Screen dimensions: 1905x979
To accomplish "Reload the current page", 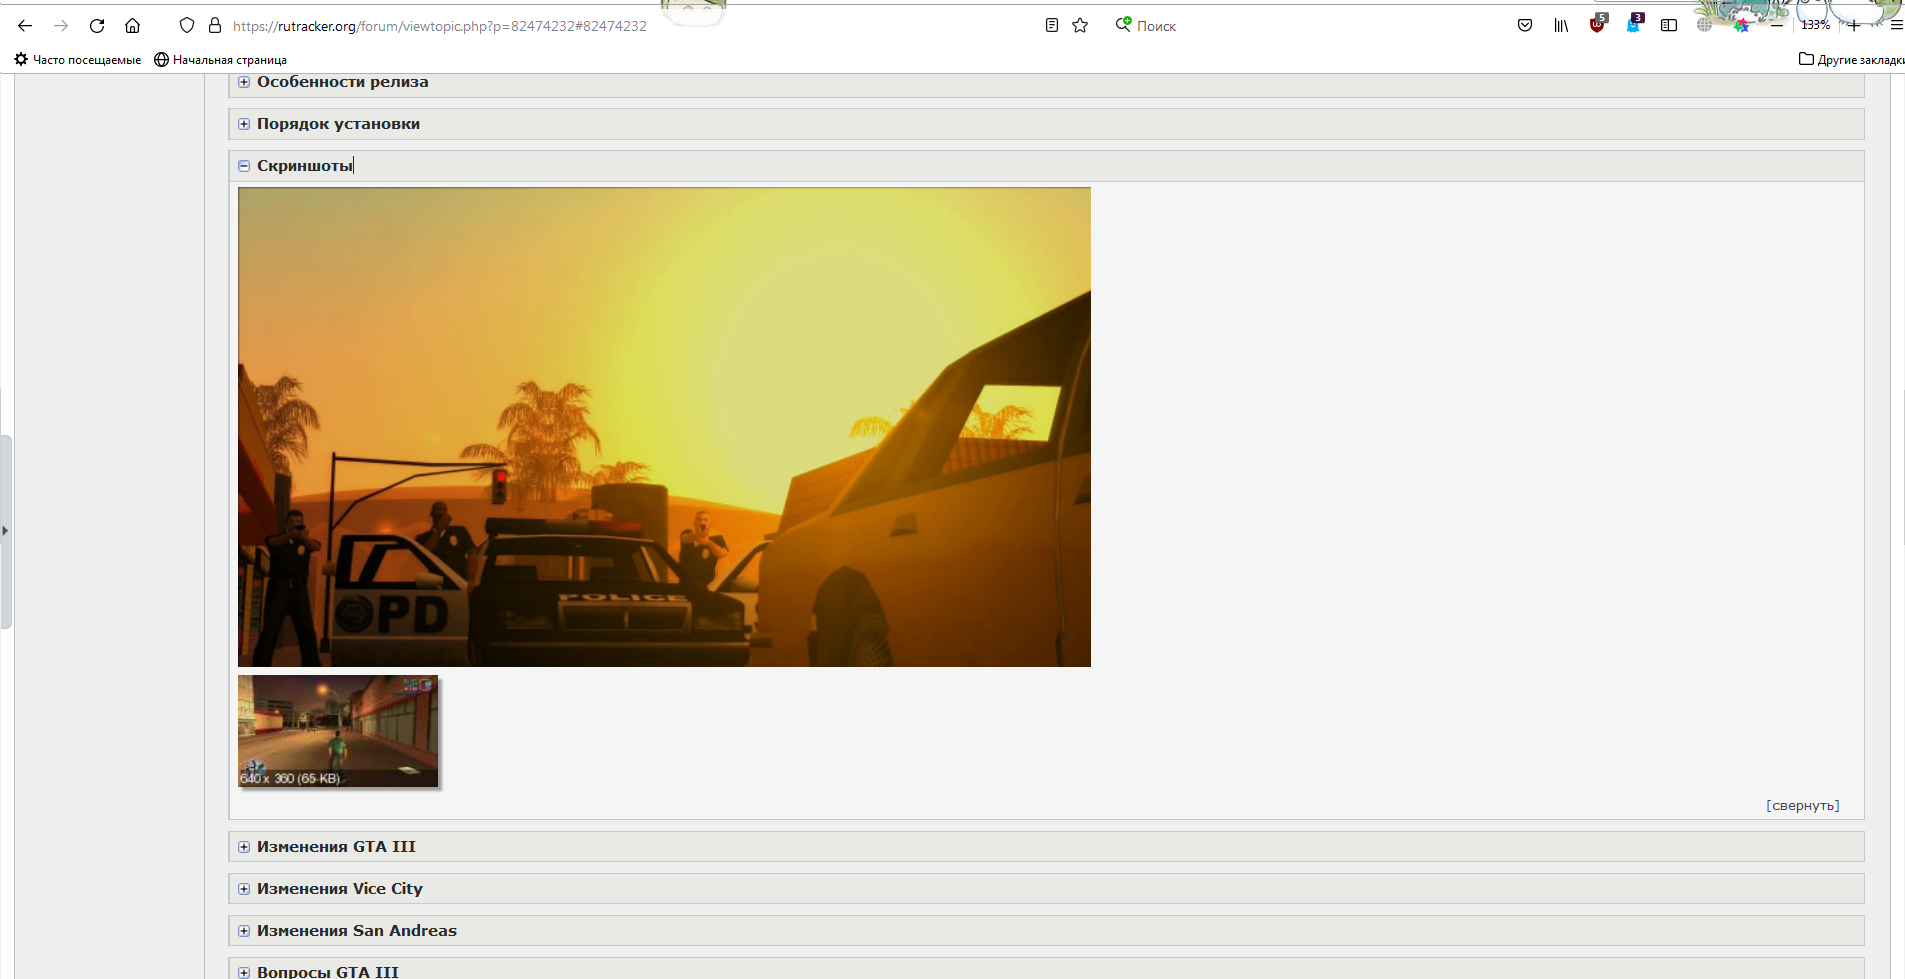I will (97, 26).
